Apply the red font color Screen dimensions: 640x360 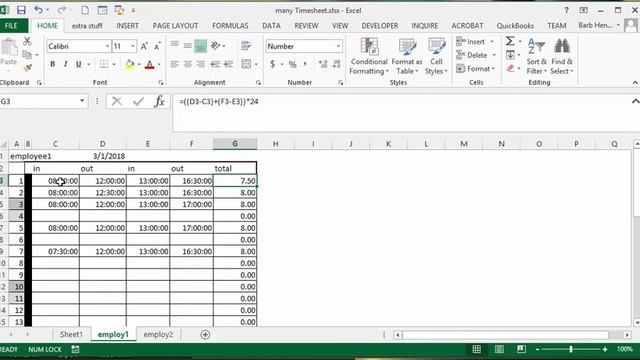tap(149, 64)
